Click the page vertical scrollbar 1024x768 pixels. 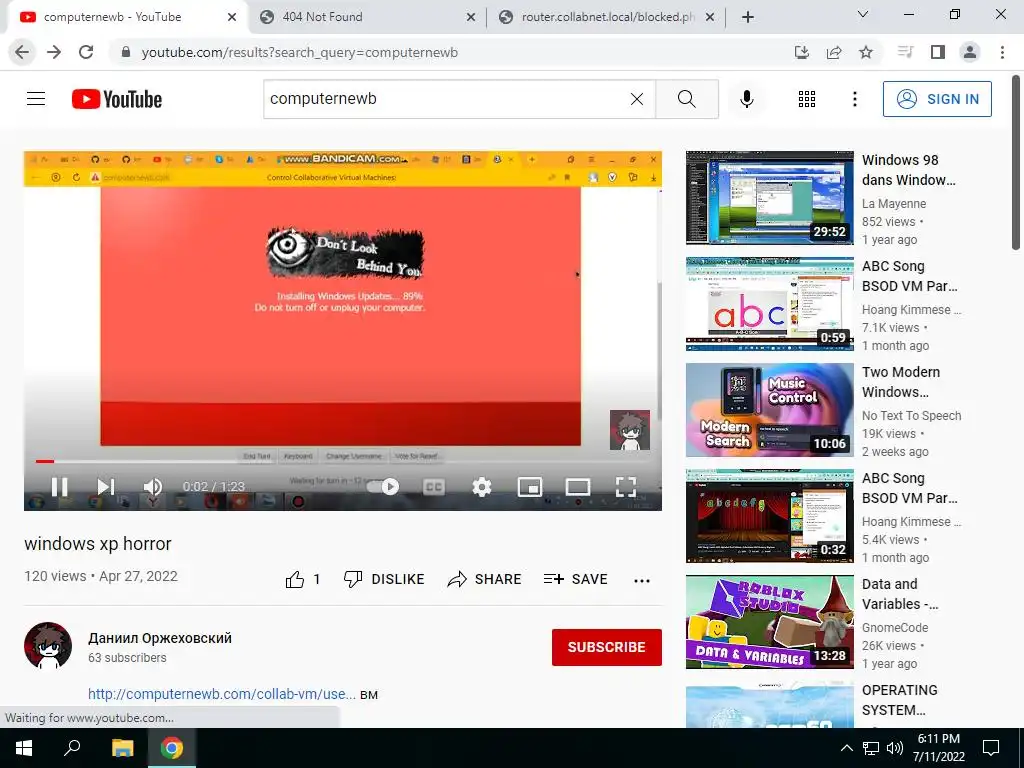click(1016, 163)
